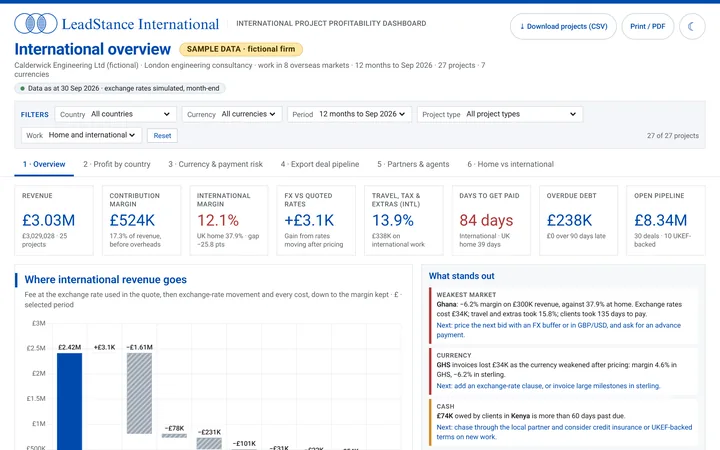
Task: Switch to Profit by country tab
Action: click(x=117, y=164)
